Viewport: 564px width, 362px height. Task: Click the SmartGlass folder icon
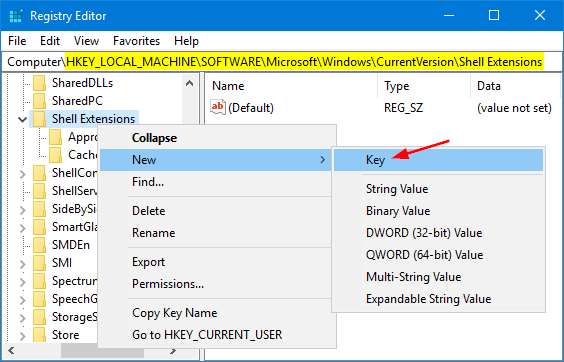[40, 227]
